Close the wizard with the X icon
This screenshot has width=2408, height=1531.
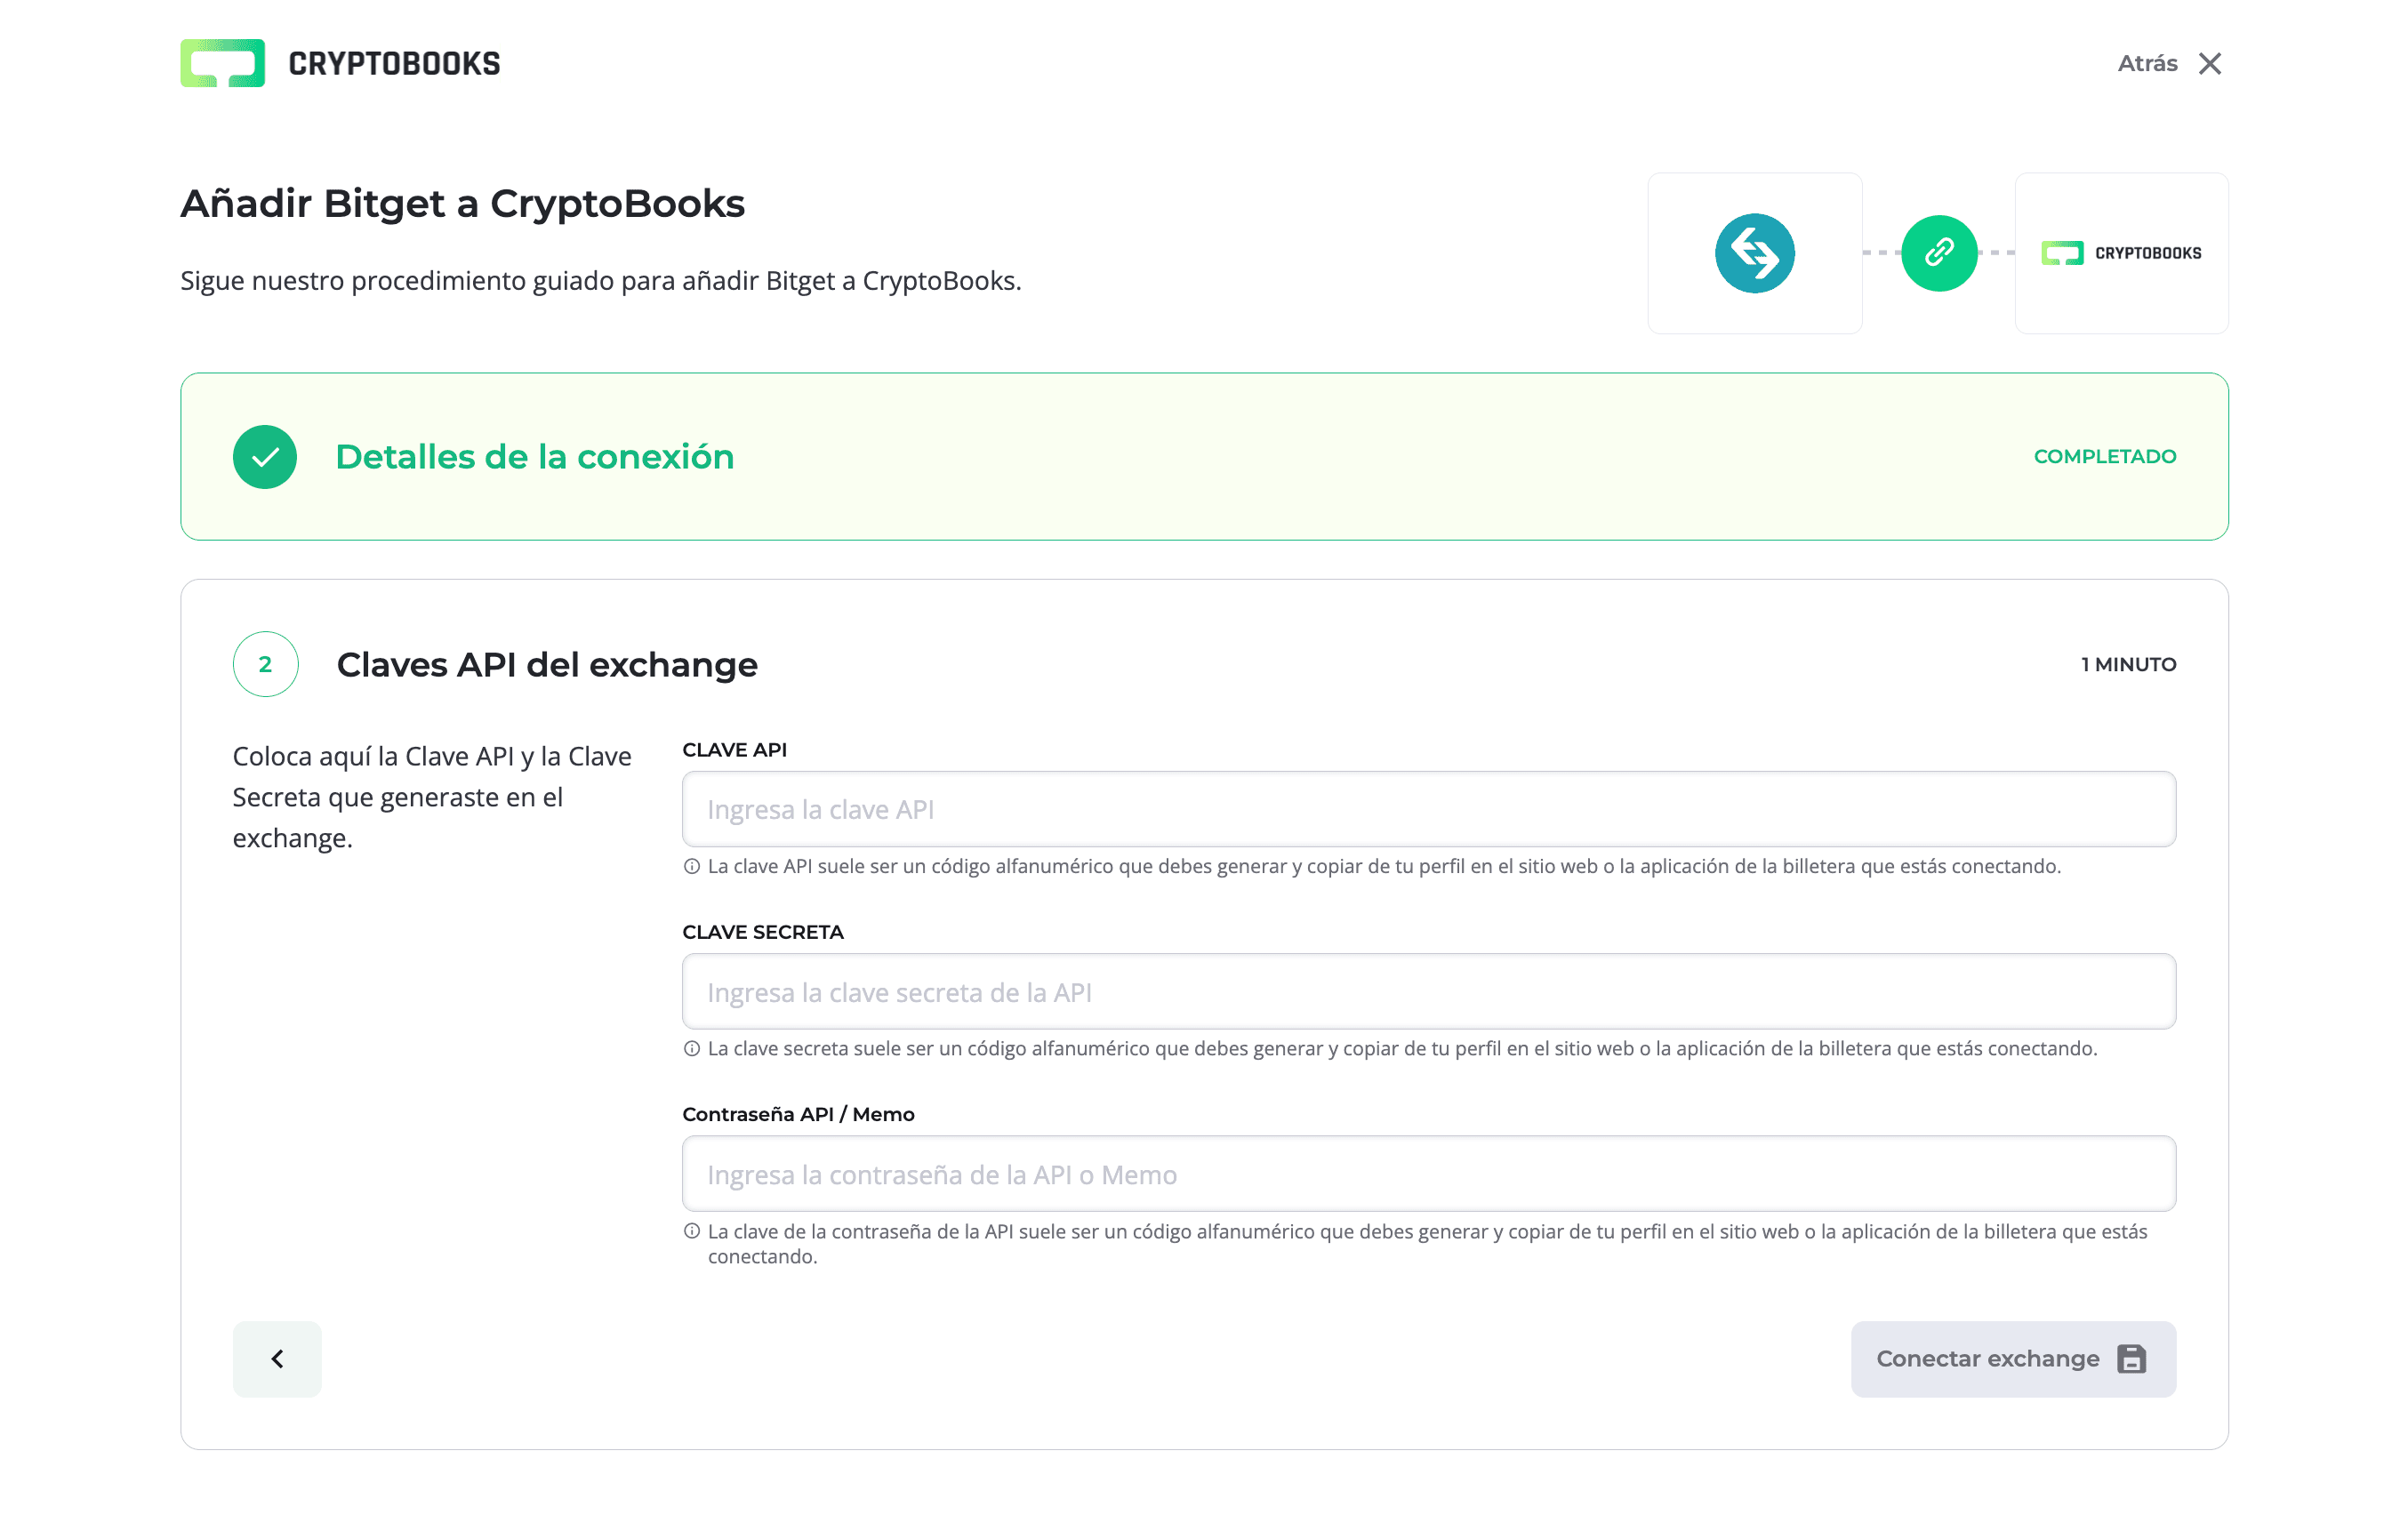[2210, 63]
